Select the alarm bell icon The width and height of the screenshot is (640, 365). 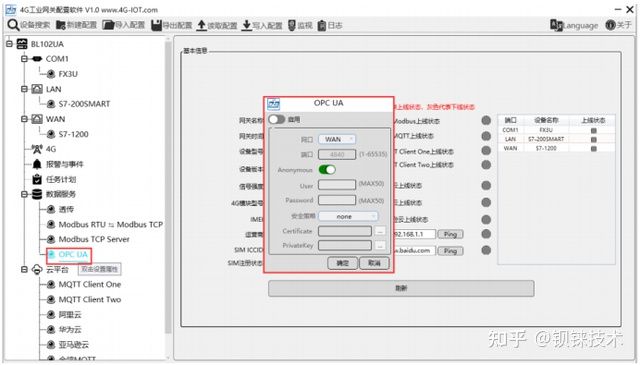(x=37, y=164)
